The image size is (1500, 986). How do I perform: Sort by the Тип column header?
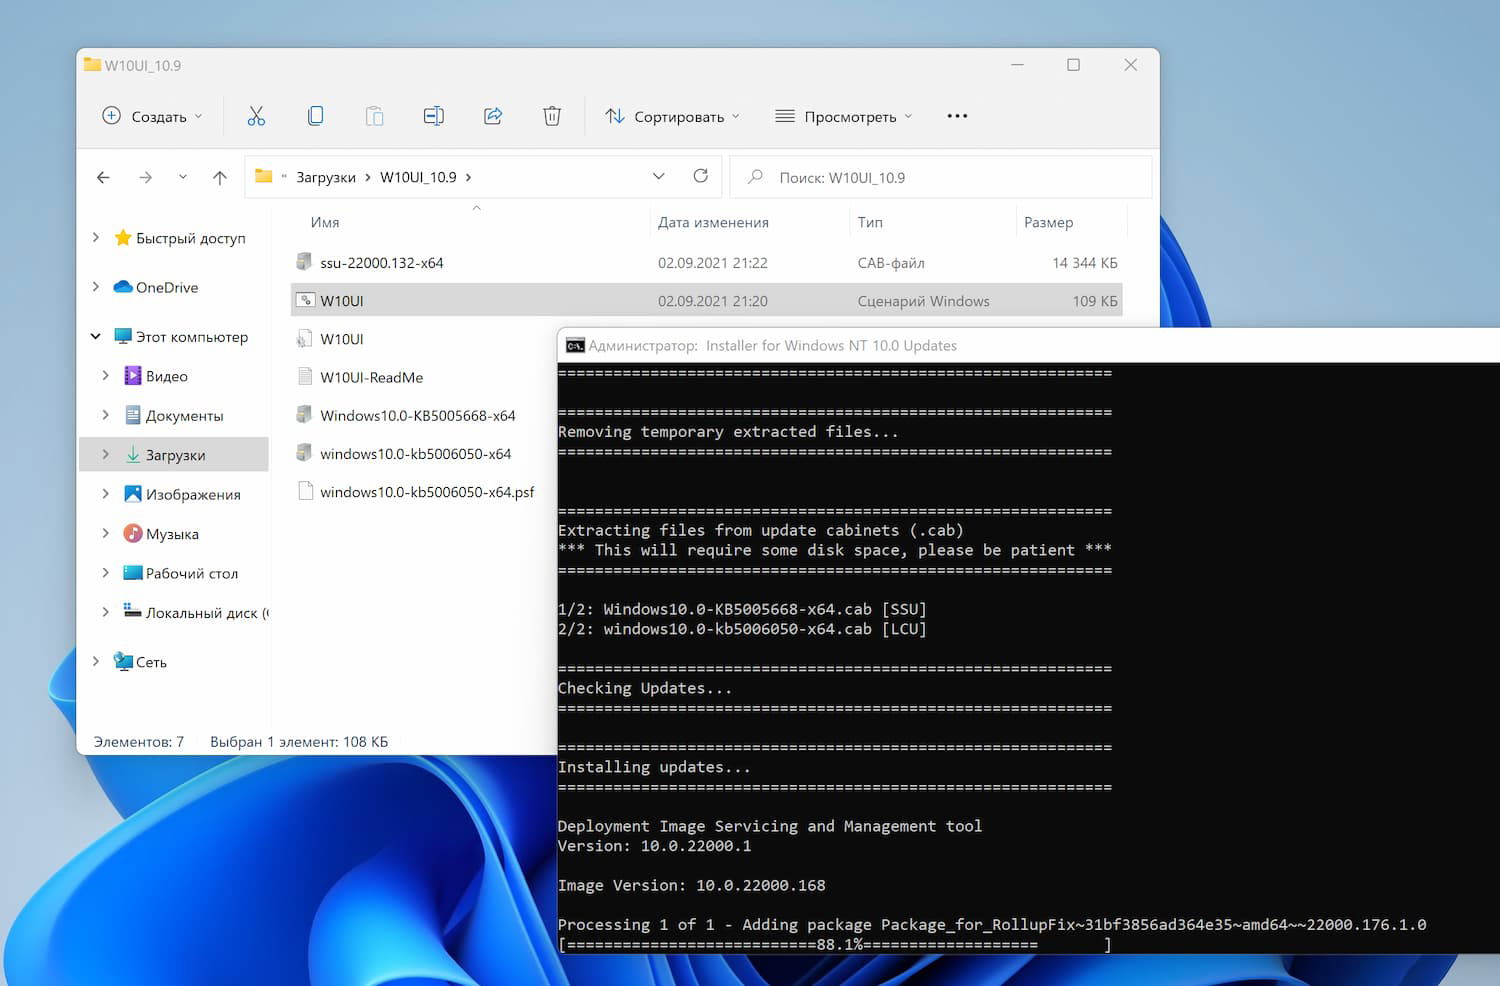870,222
